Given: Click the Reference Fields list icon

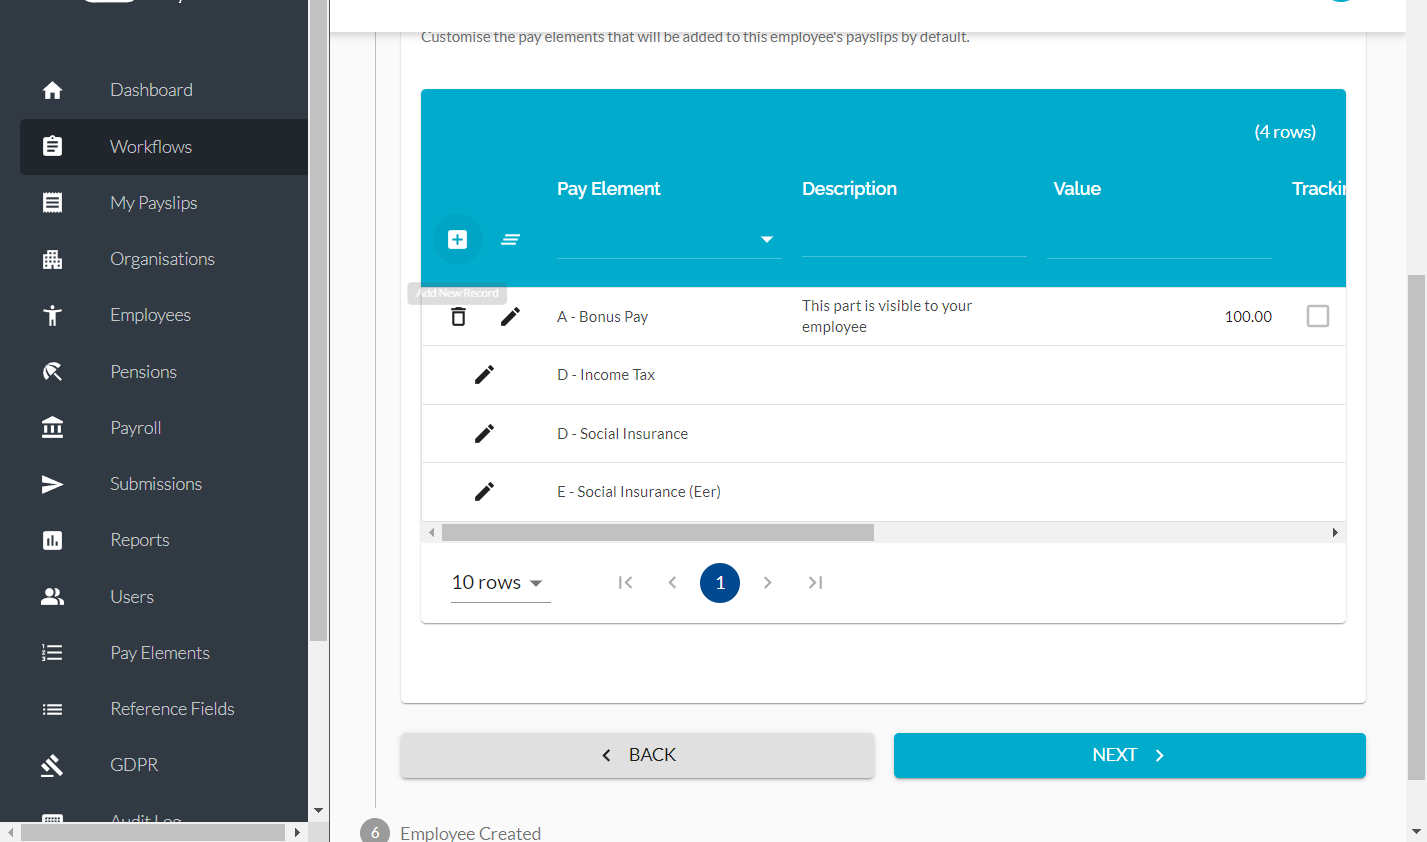Looking at the screenshot, I should tap(53, 709).
